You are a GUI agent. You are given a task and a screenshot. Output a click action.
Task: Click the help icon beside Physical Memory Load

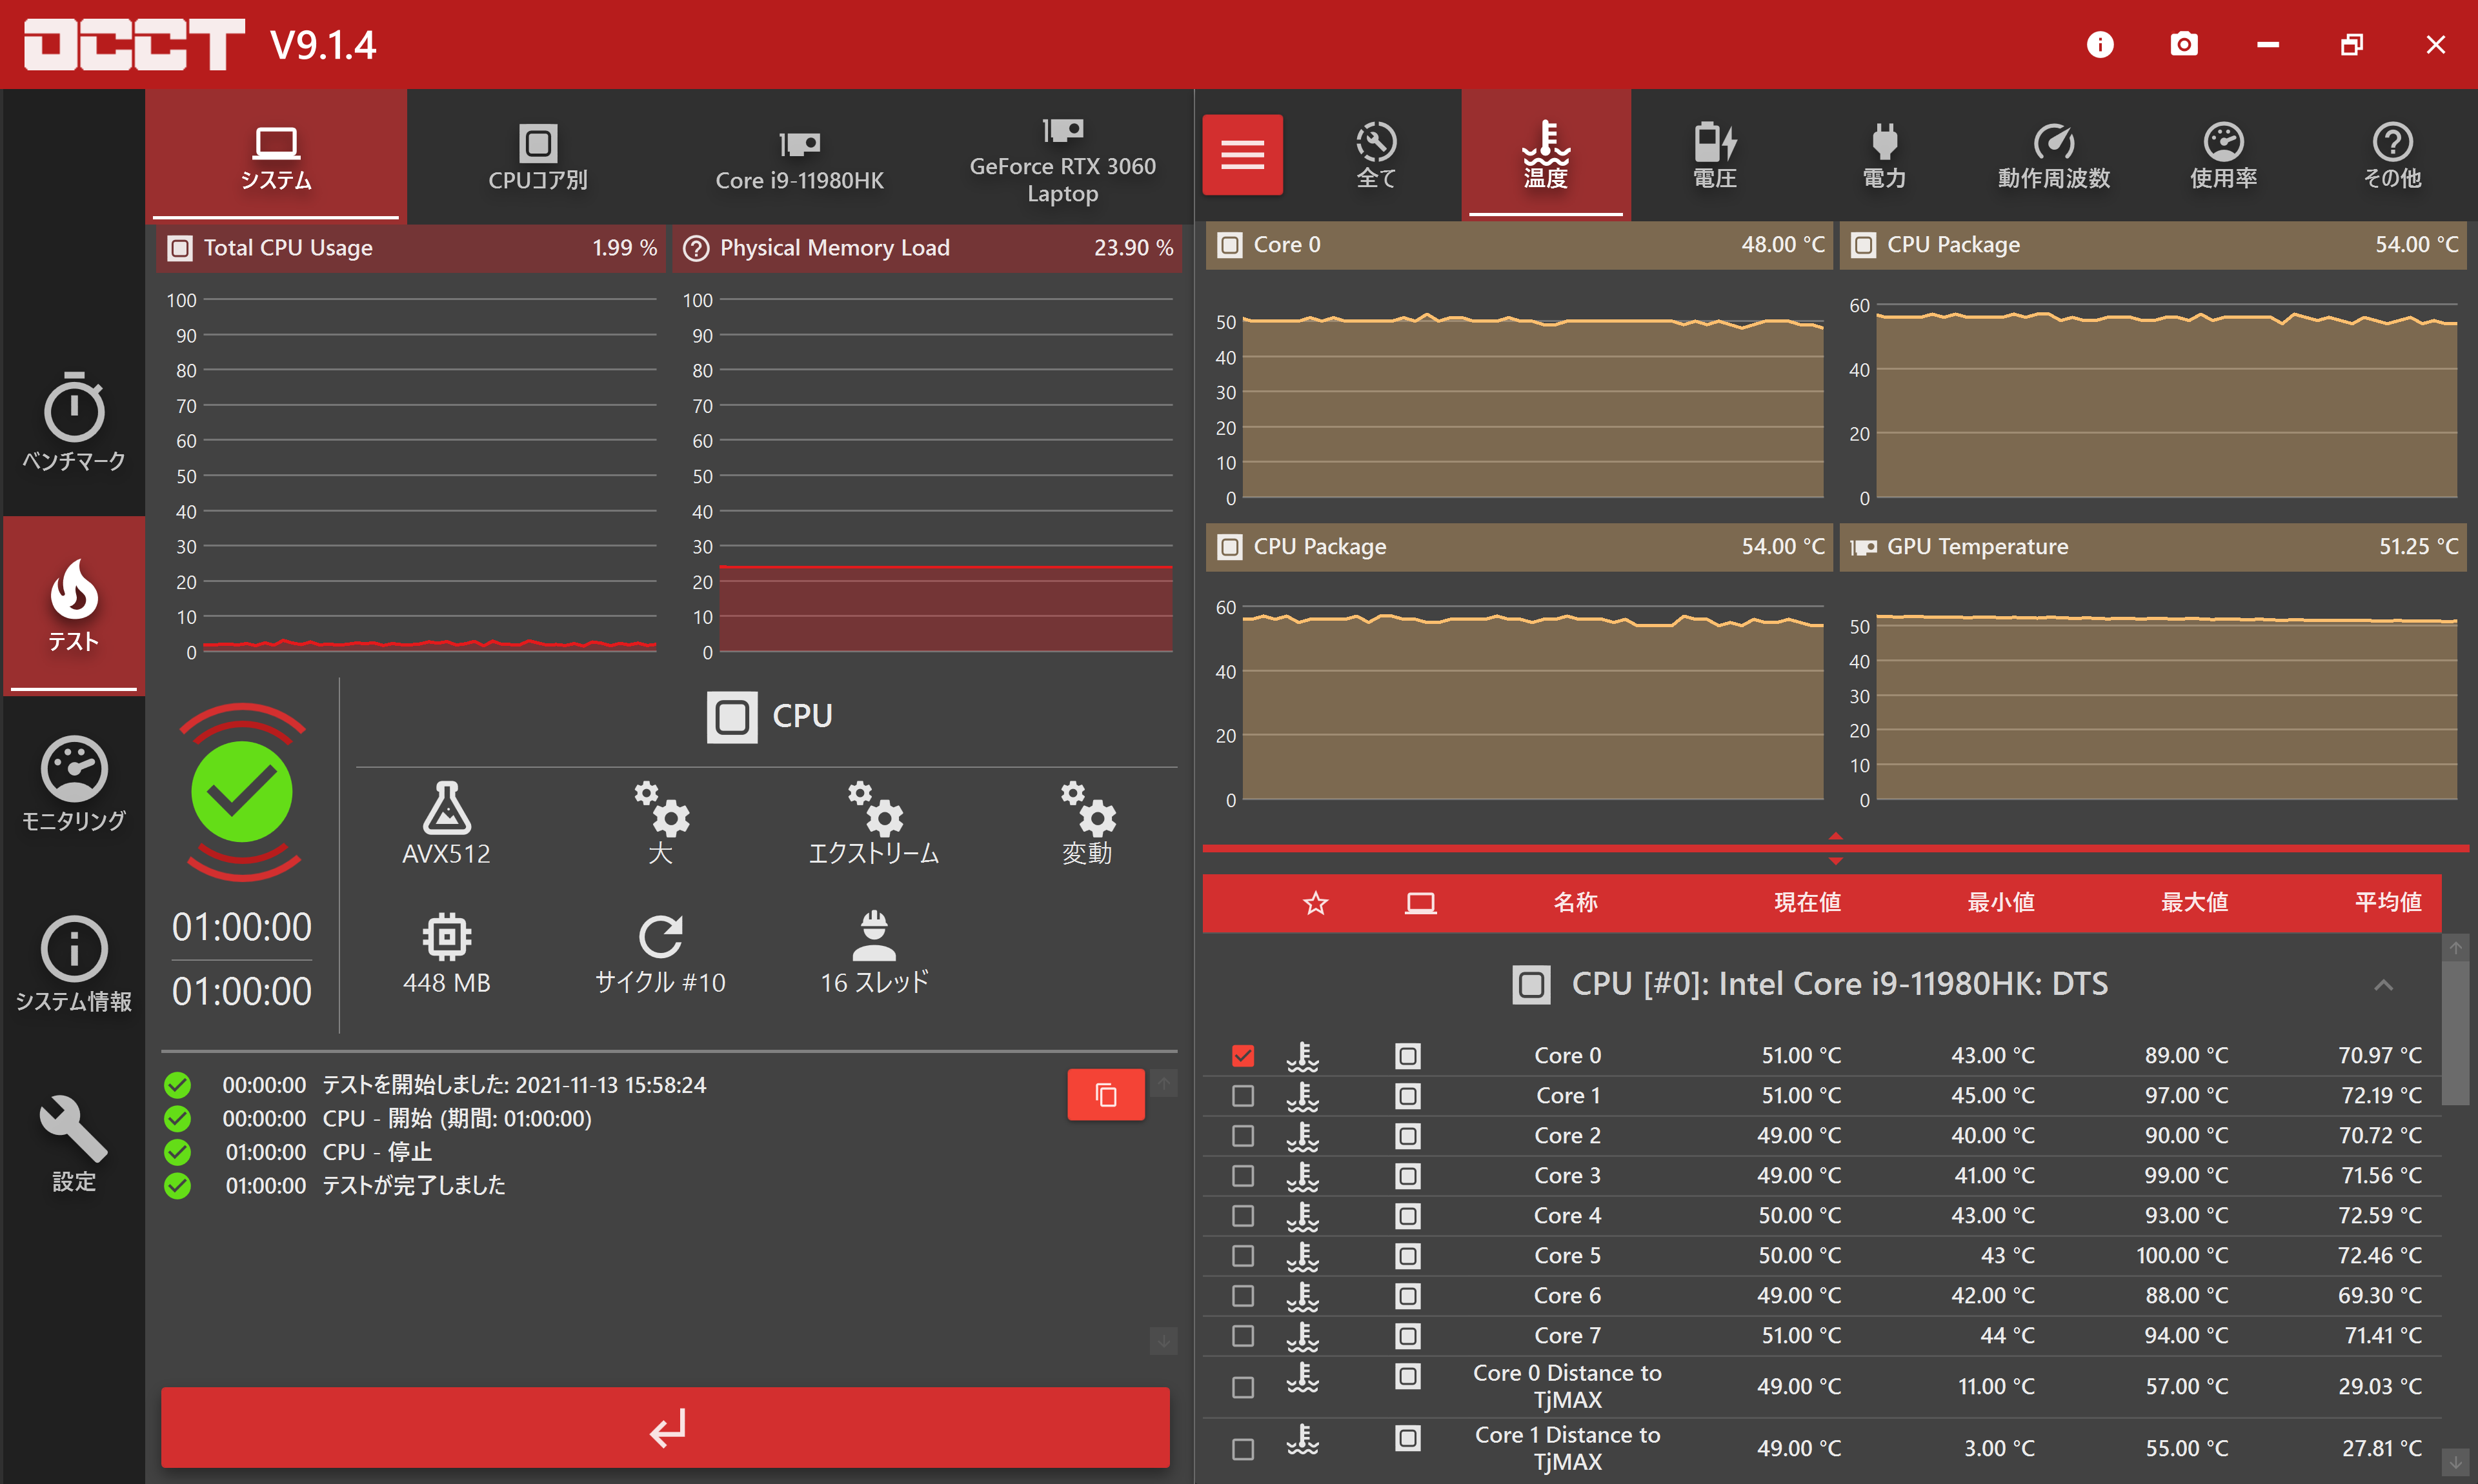[x=695, y=248]
